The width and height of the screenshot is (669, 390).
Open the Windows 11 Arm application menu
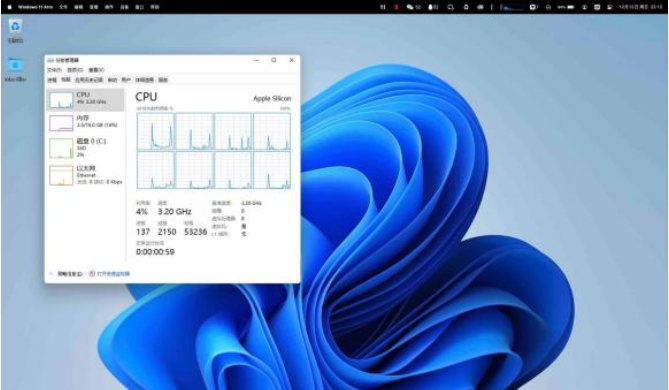35,7
